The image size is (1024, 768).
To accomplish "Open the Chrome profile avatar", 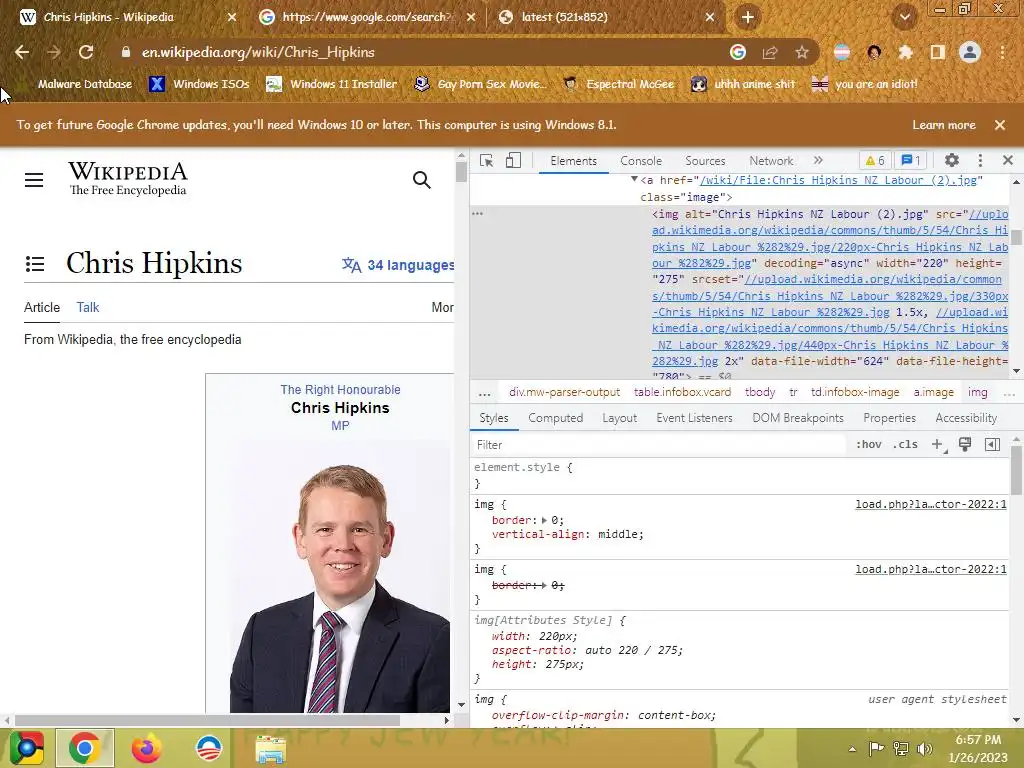I will (x=970, y=52).
